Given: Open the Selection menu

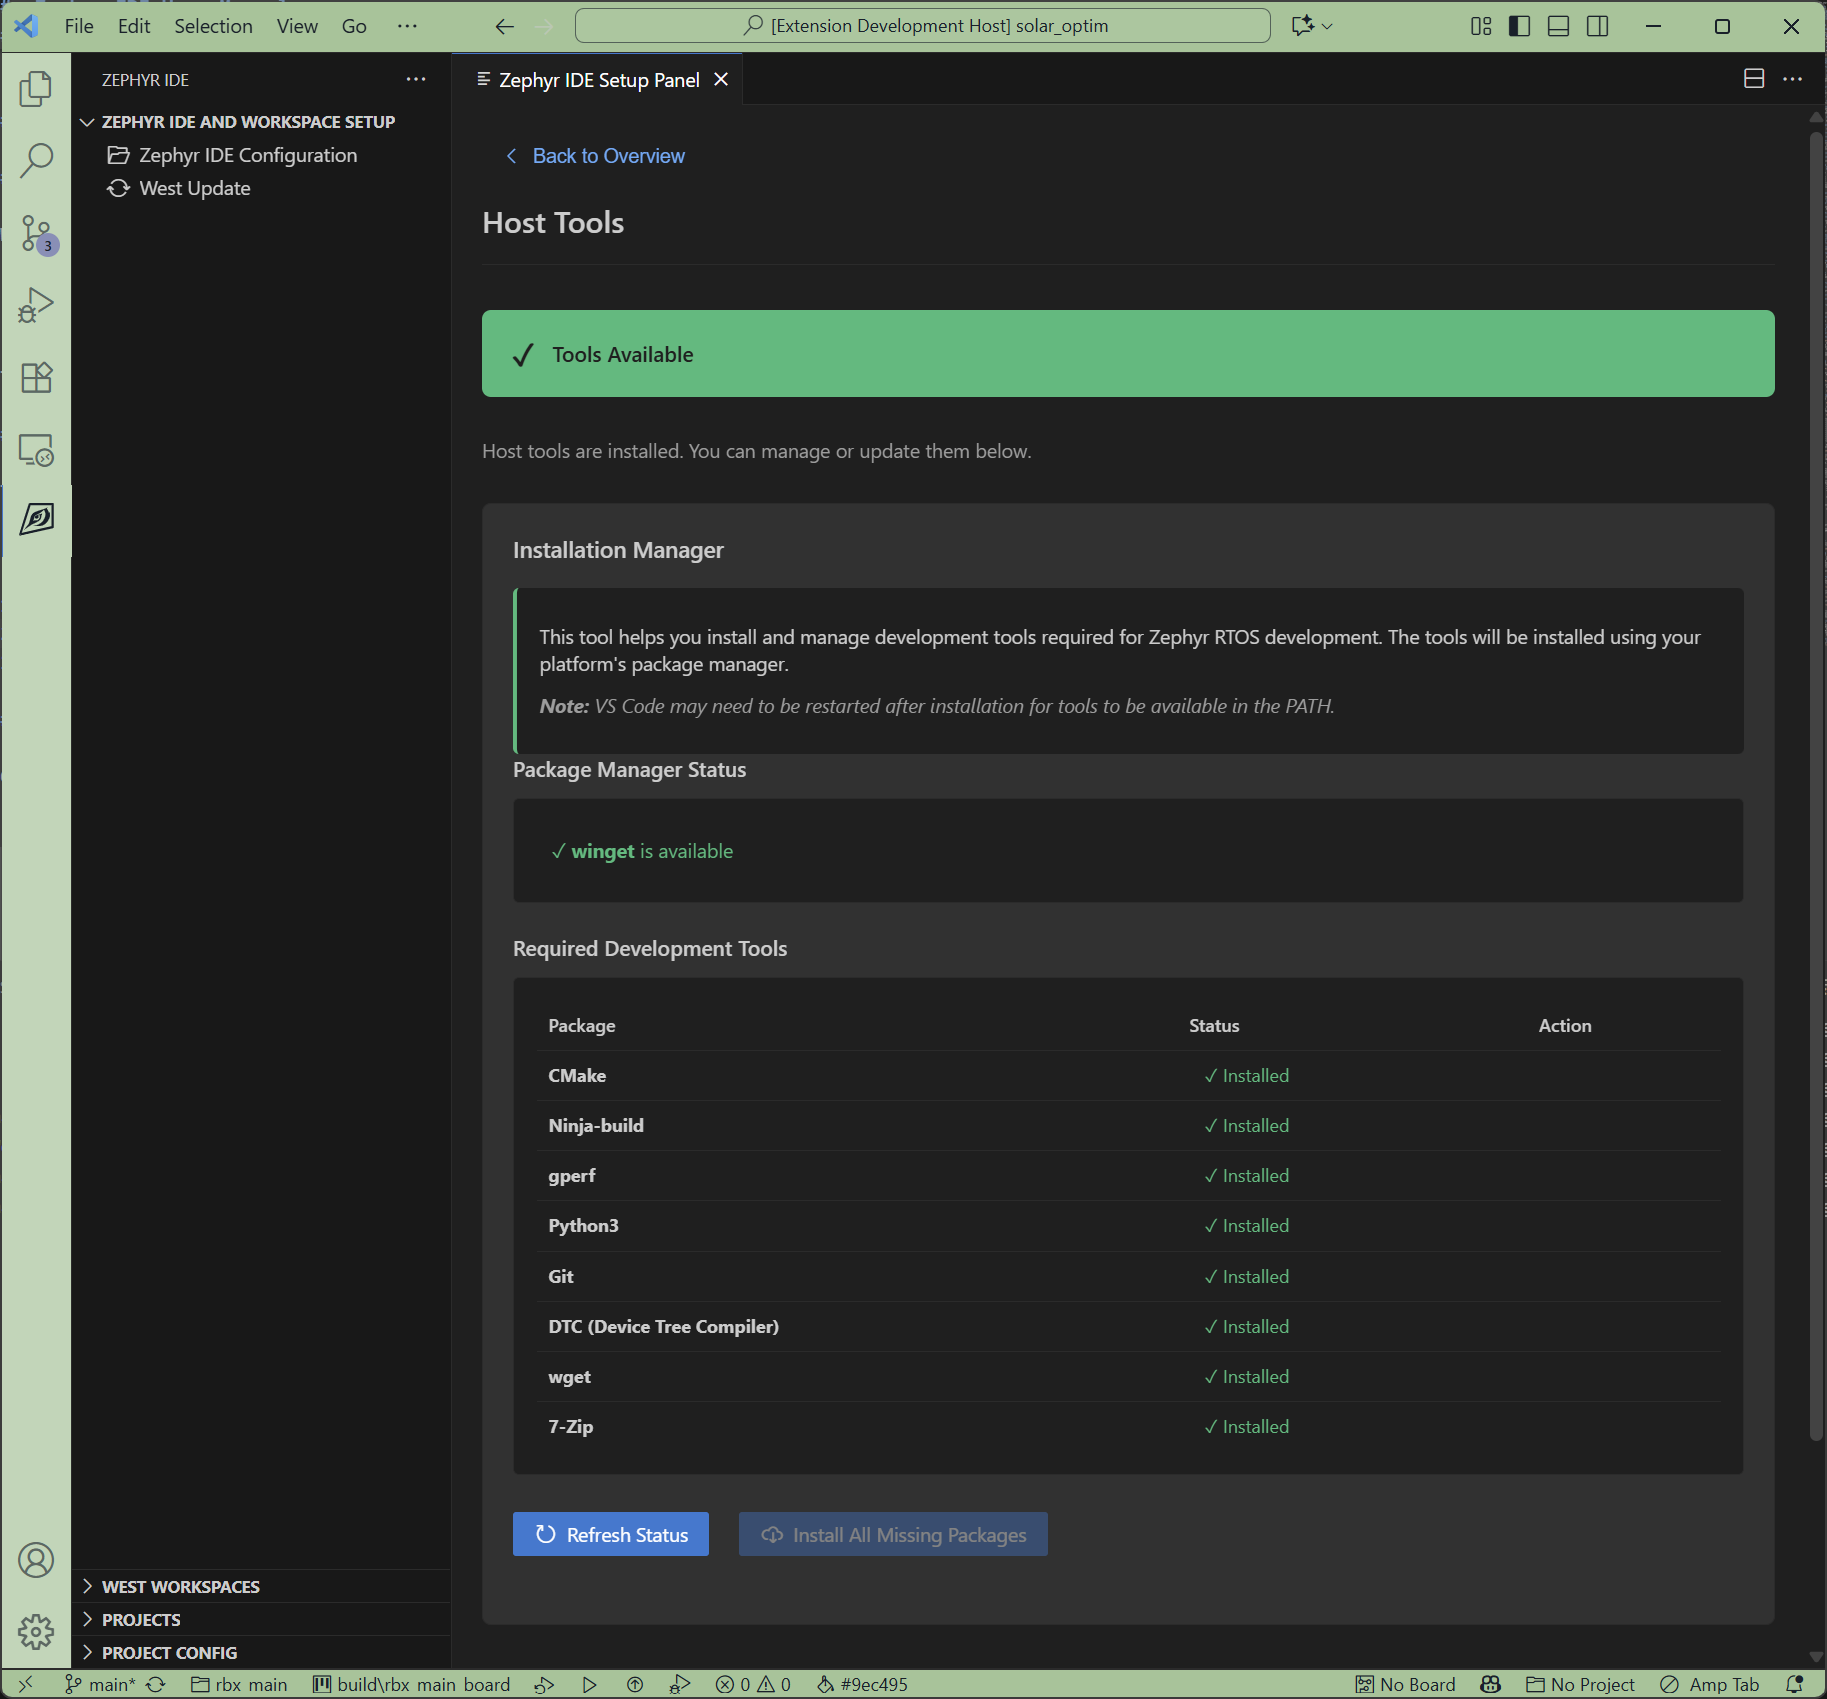Looking at the screenshot, I should (213, 26).
